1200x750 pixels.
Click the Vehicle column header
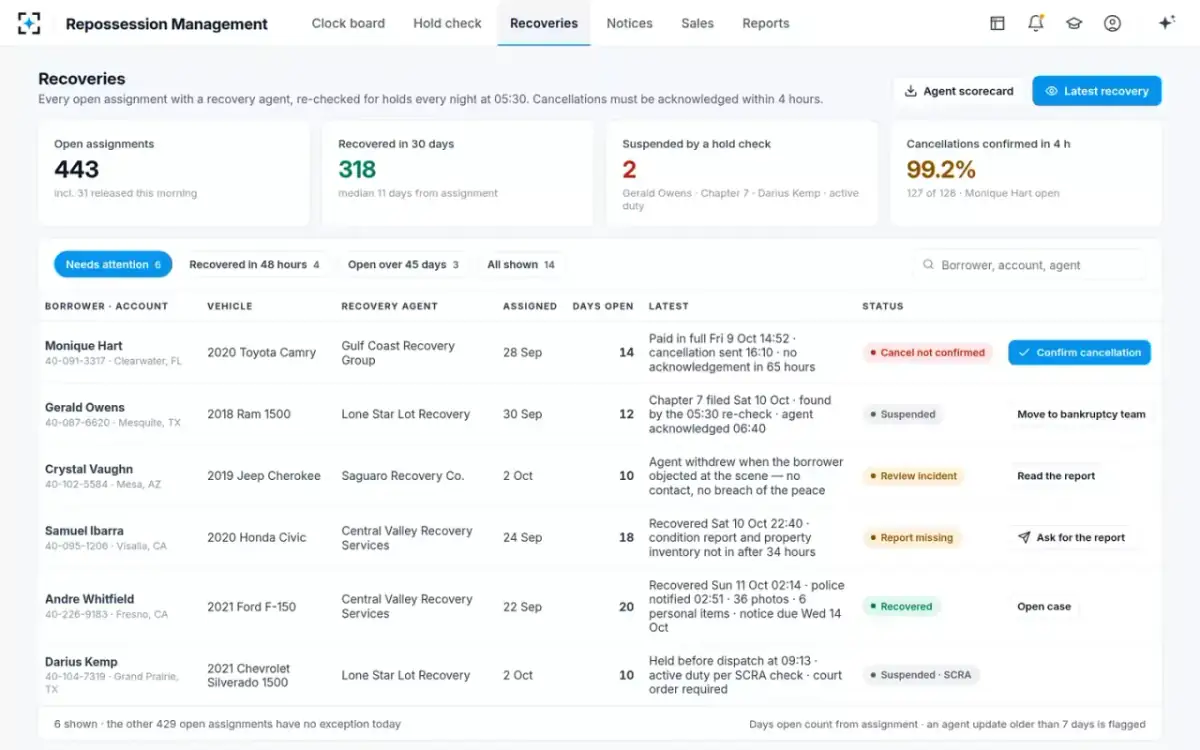click(230, 306)
